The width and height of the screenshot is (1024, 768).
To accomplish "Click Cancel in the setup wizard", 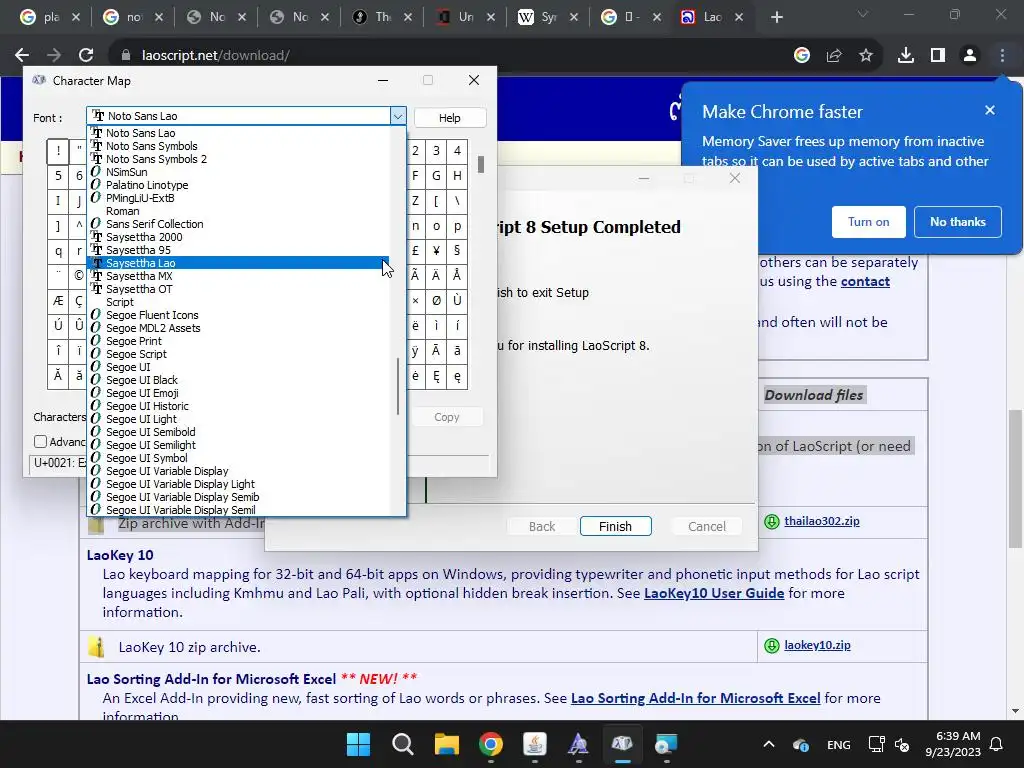I will pyautogui.click(x=707, y=526).
